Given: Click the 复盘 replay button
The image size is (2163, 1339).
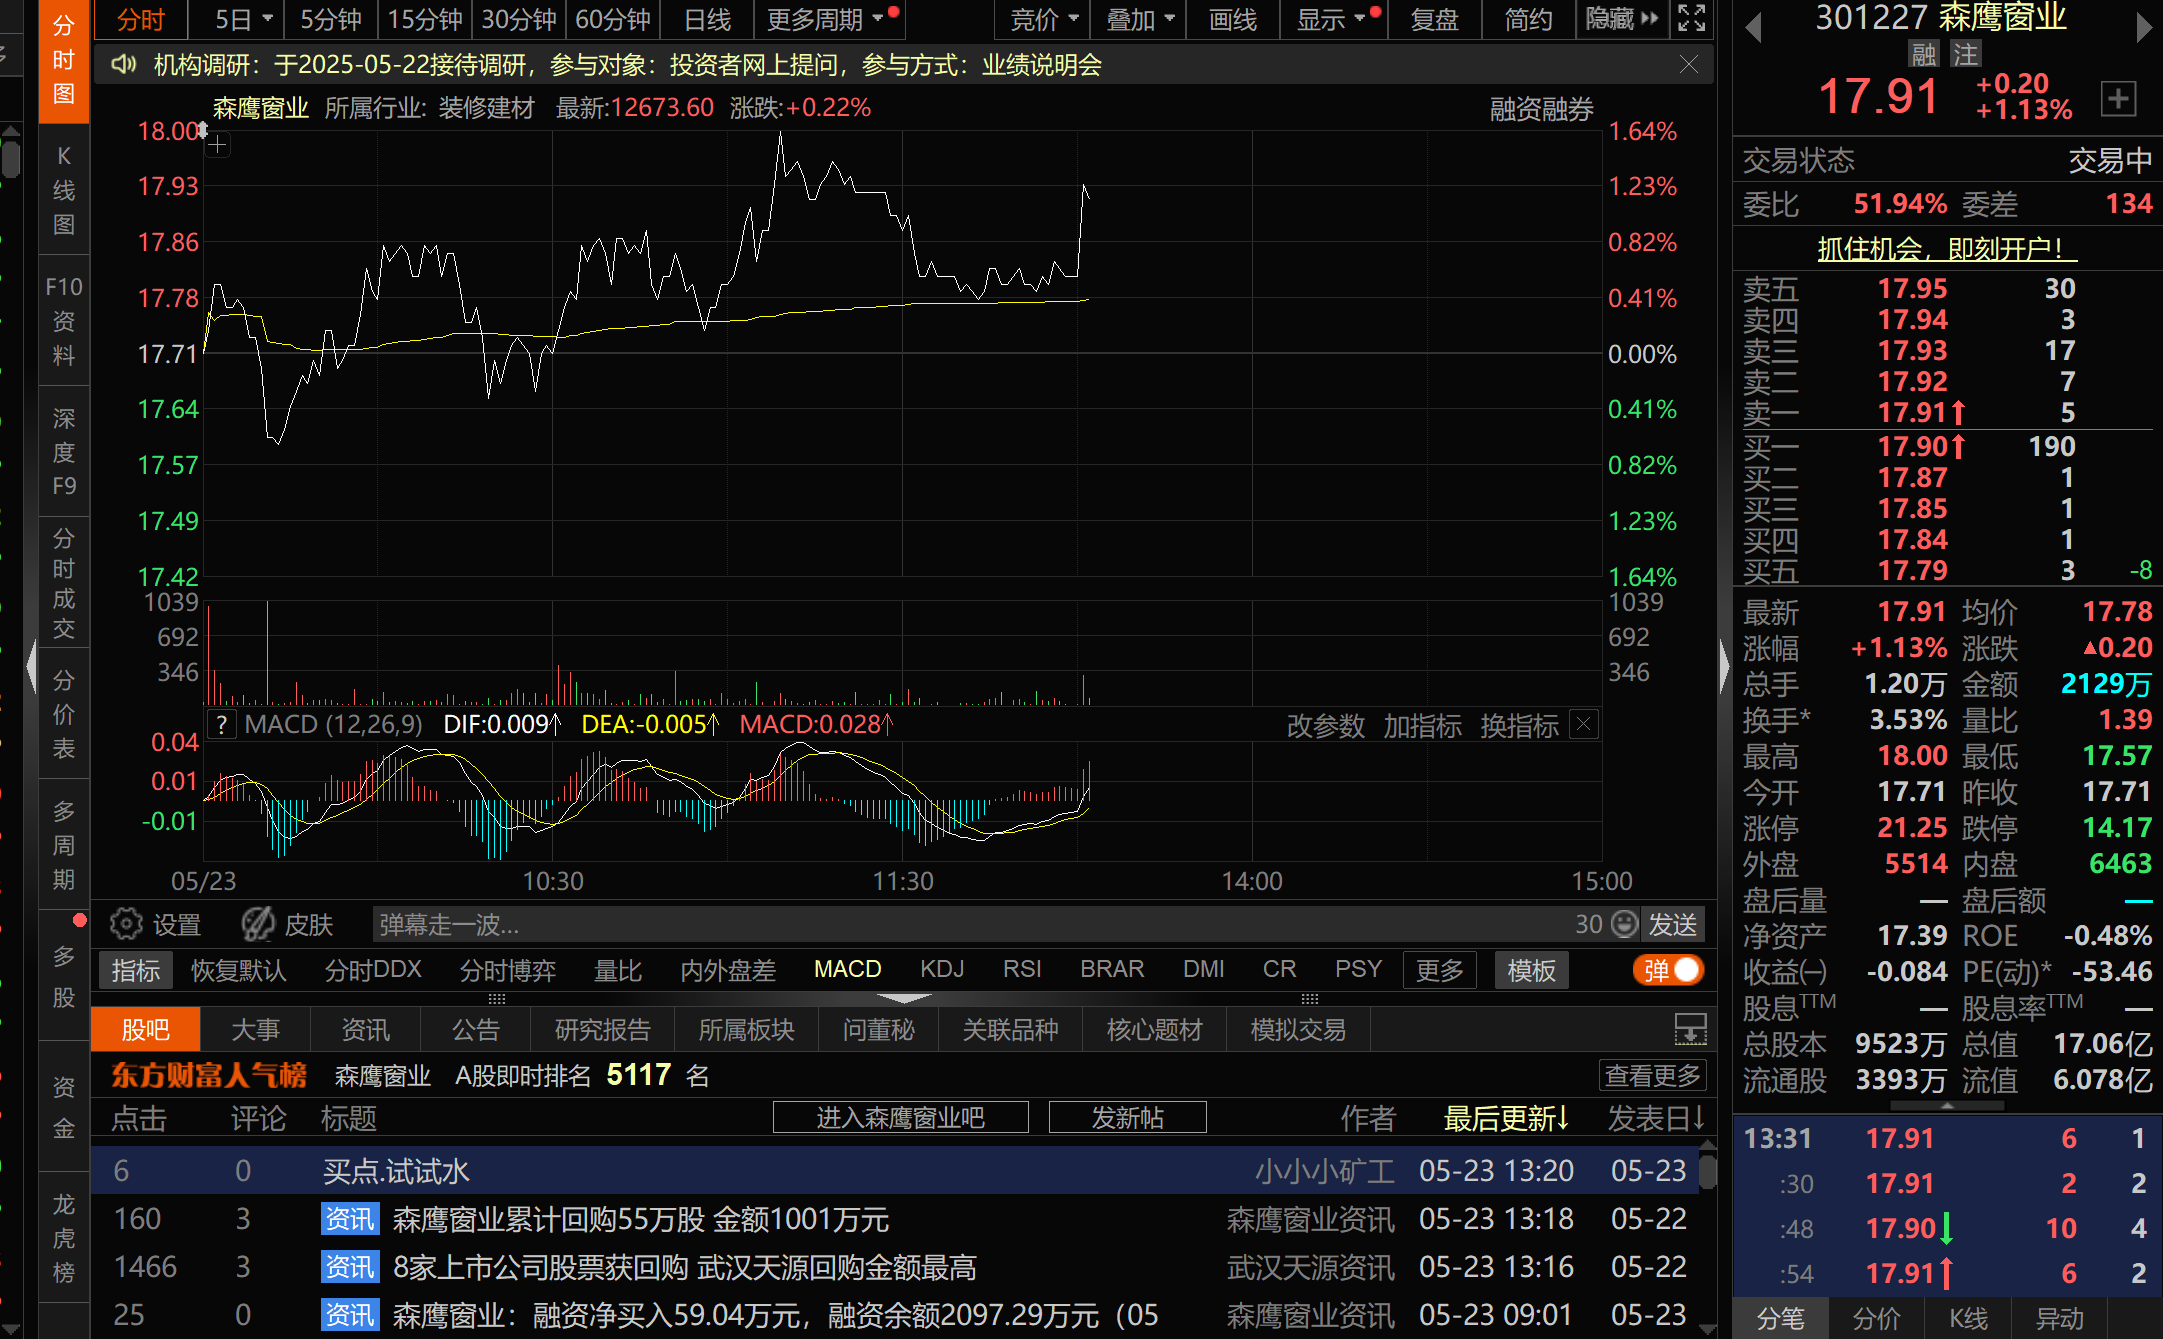Looking at the screenshot, I should tap(1434, 19).
